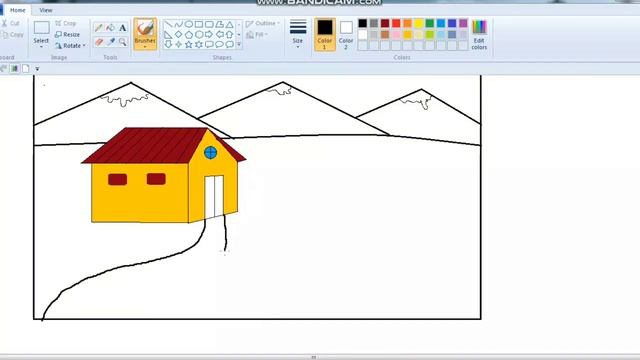Click the white door of the house
Viewport: 640px width, 360px height.
214,197
